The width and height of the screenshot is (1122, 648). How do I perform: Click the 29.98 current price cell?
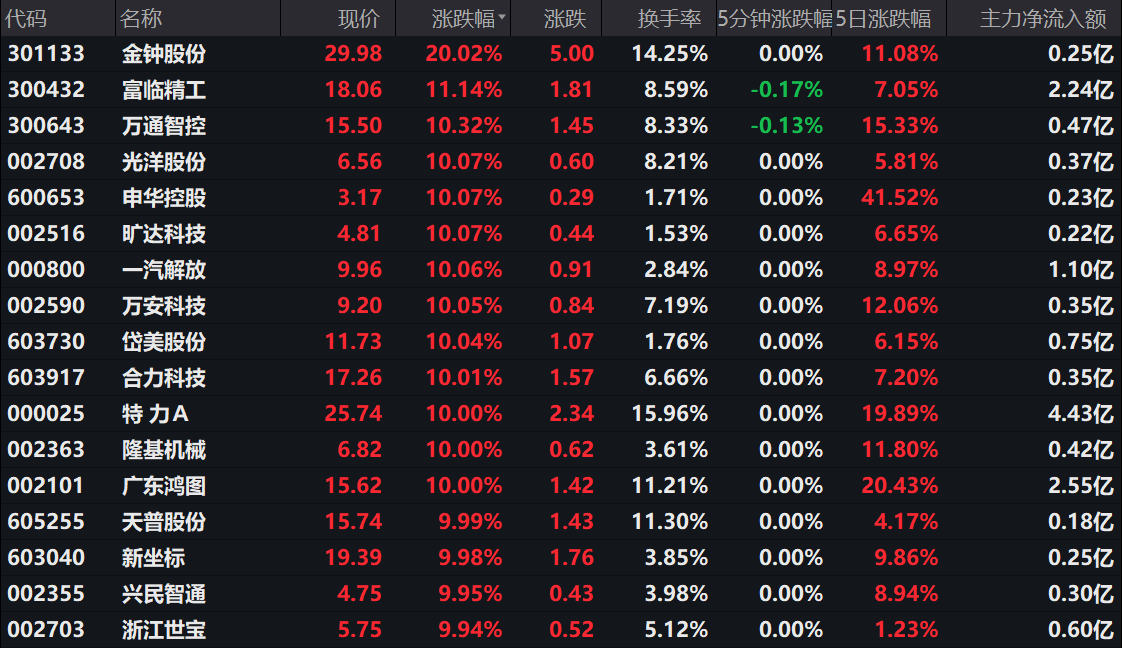pyautogui.click(x=353, y=54)
